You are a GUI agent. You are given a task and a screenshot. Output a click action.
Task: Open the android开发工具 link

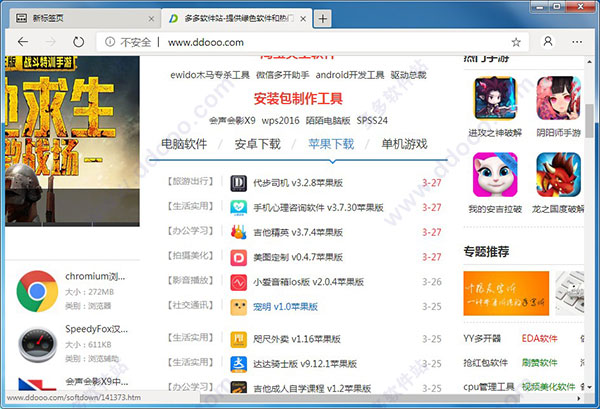[350, 75]
